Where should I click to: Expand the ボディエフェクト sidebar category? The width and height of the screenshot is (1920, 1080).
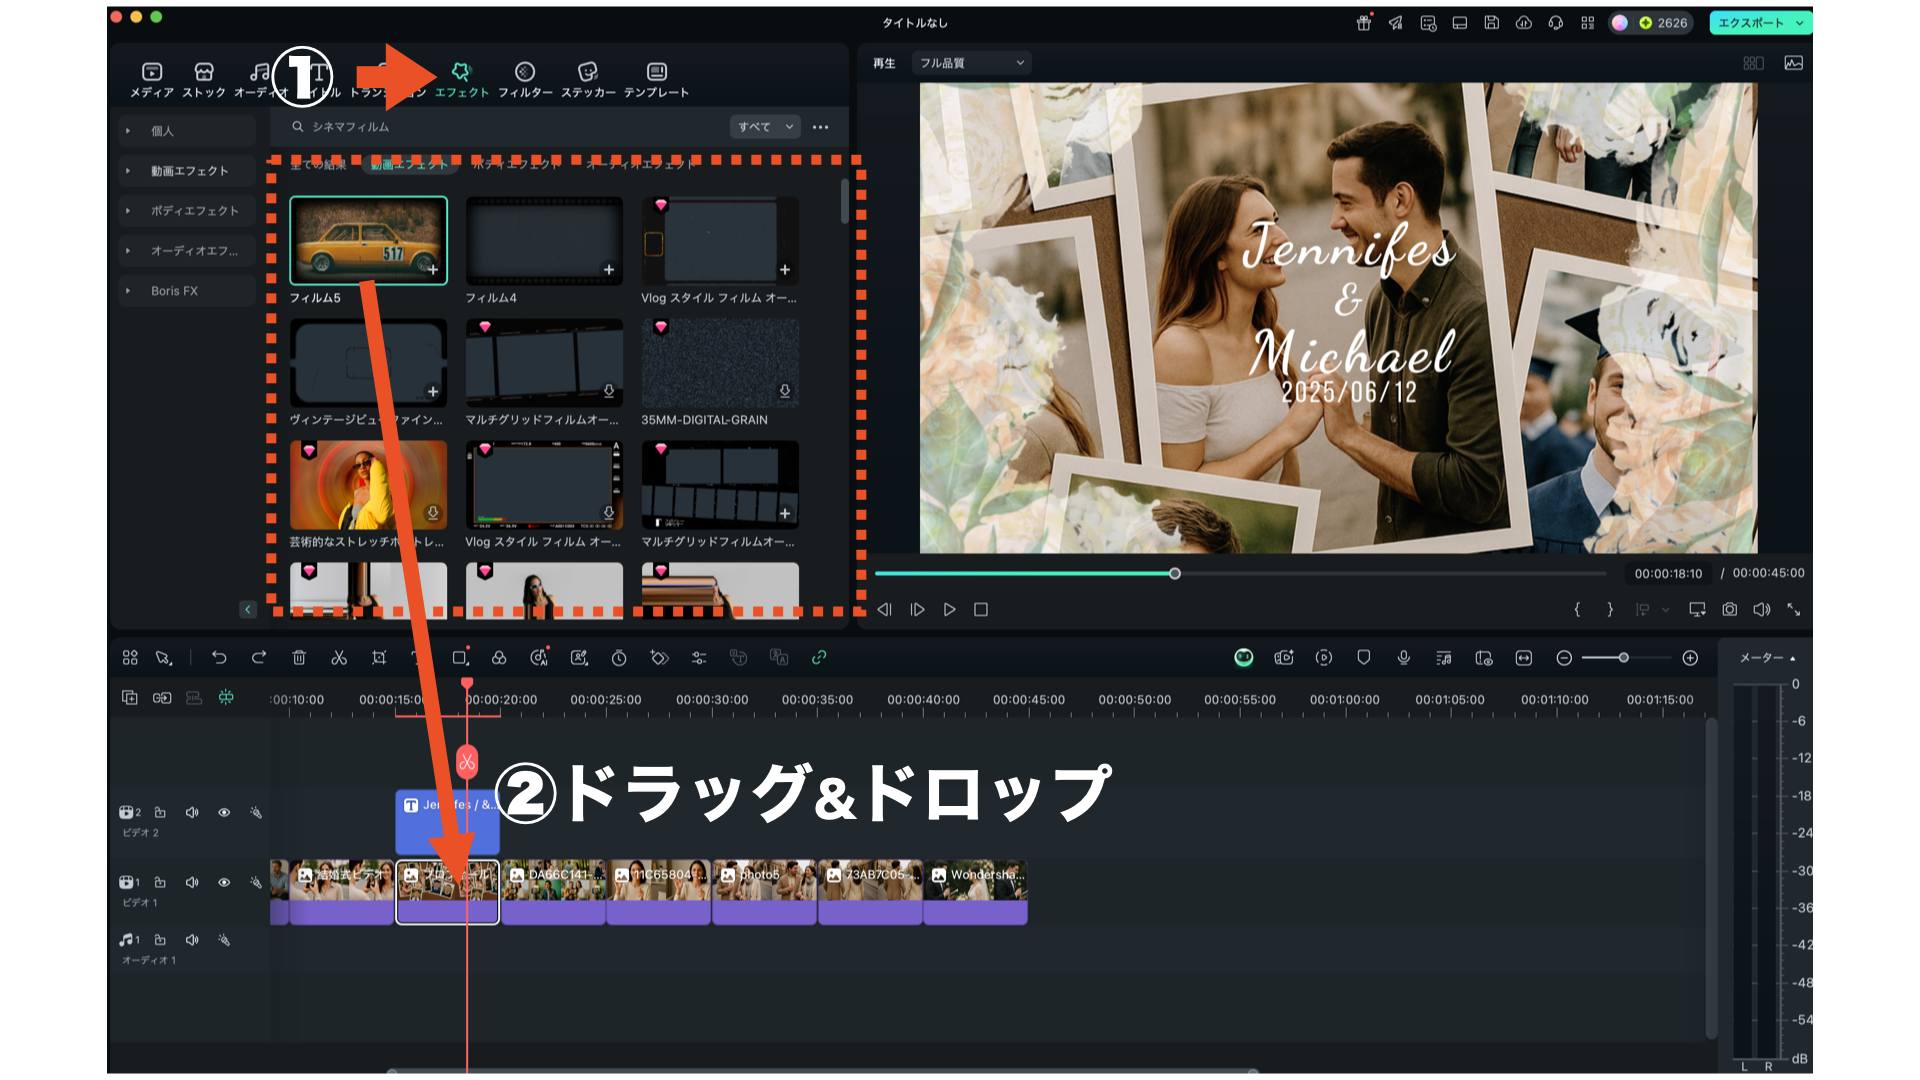(187, 211)
